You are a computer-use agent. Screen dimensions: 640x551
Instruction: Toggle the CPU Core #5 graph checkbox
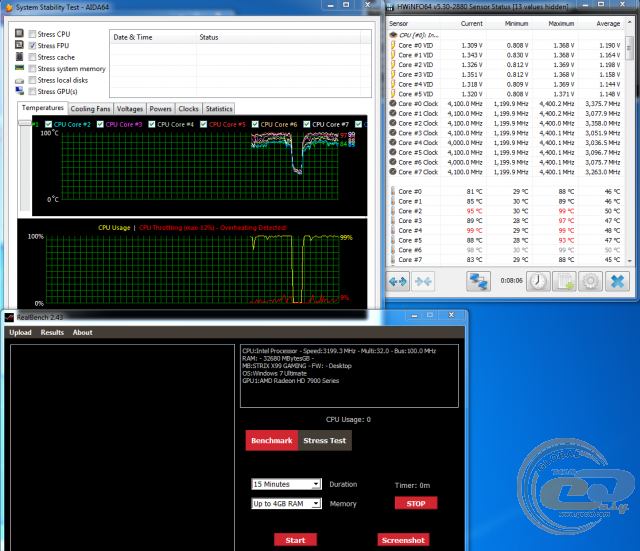tap(203, 124)
